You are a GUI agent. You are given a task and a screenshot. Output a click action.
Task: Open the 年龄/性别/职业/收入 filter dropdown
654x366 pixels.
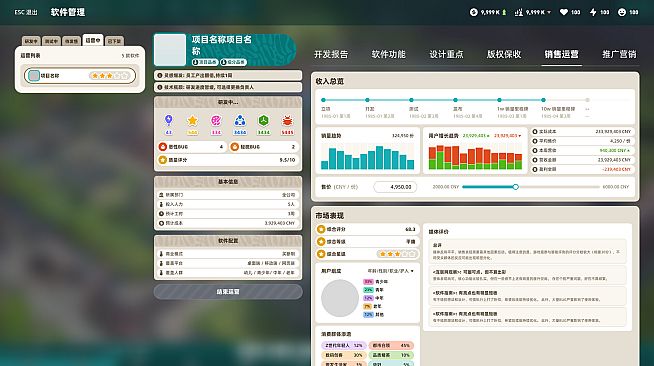[x=390, y=271]
